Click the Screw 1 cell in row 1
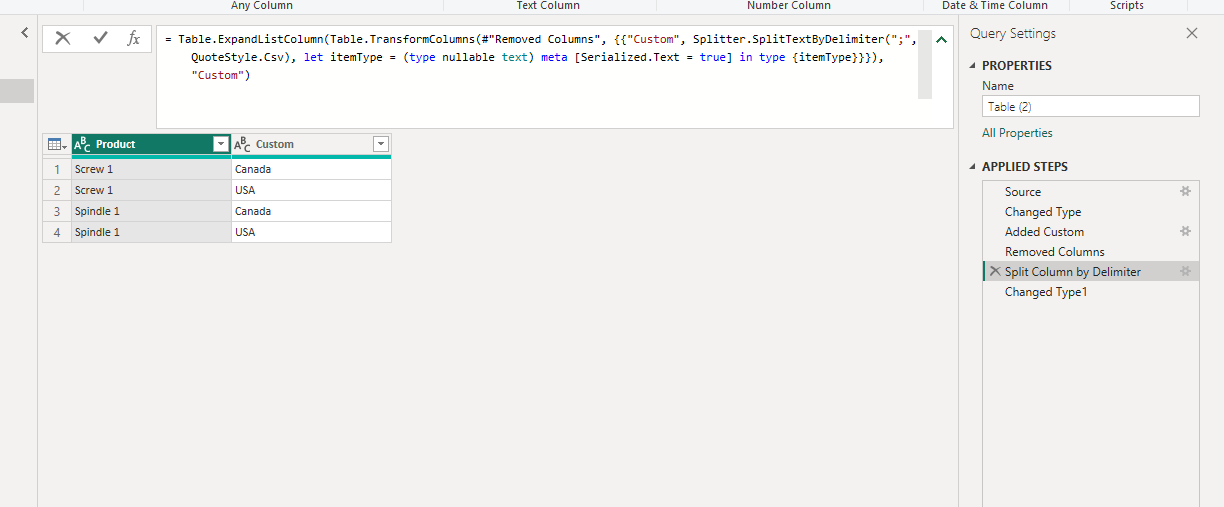 click(151, 169)
